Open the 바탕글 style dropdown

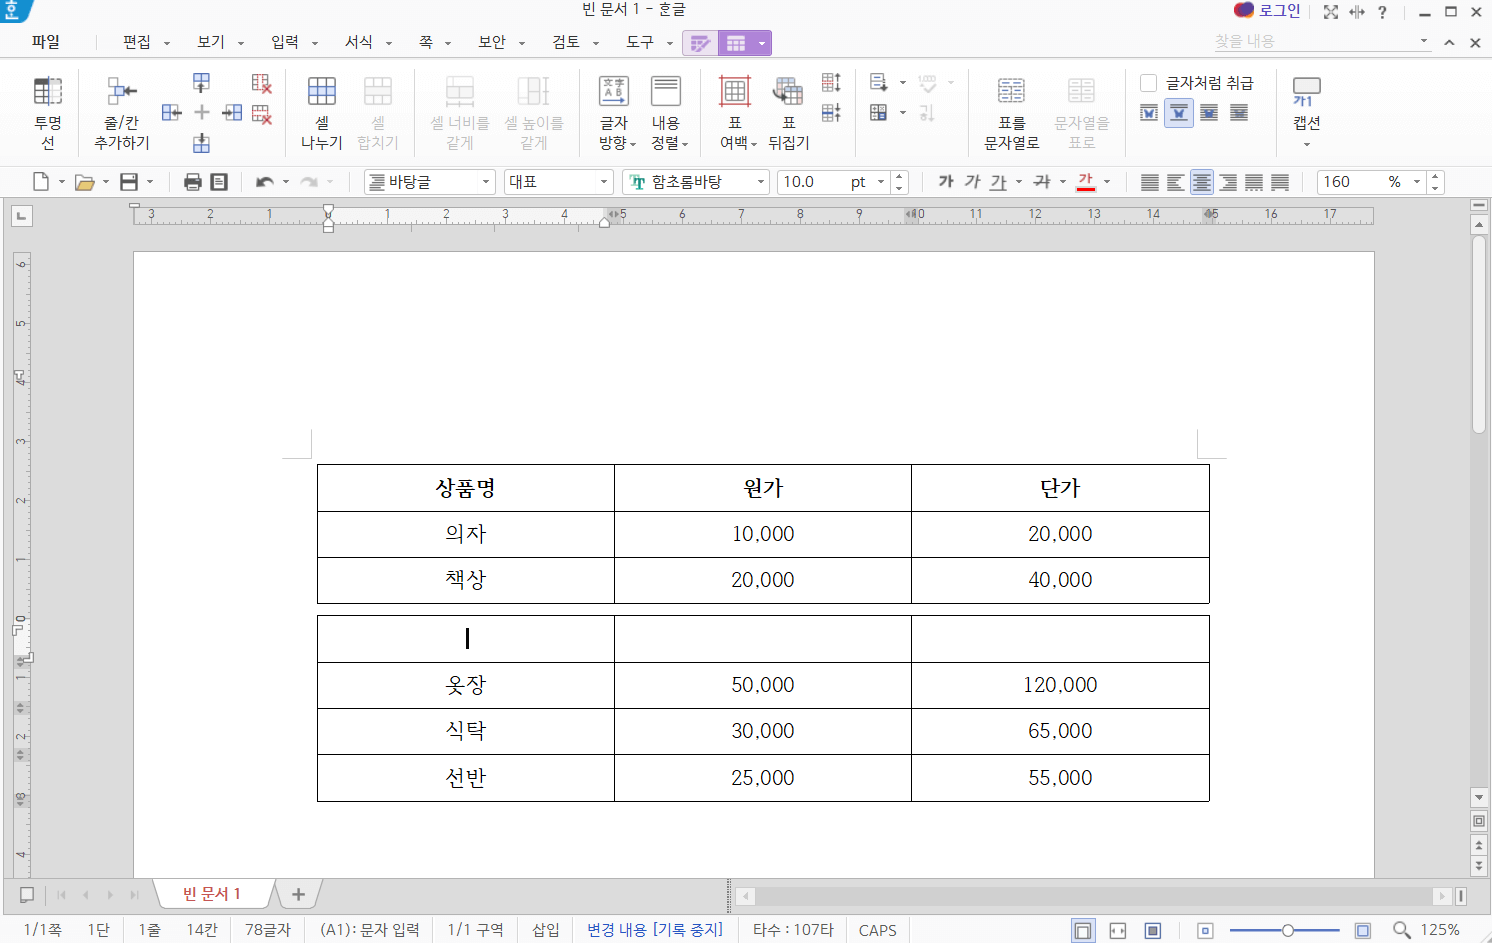point(486,182)
